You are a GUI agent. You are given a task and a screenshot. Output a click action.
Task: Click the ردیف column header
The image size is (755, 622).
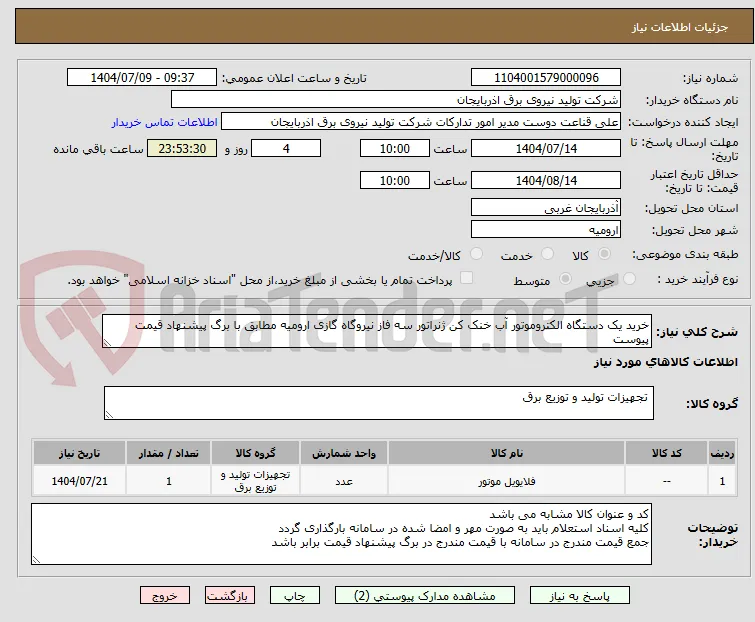[722, 453]
